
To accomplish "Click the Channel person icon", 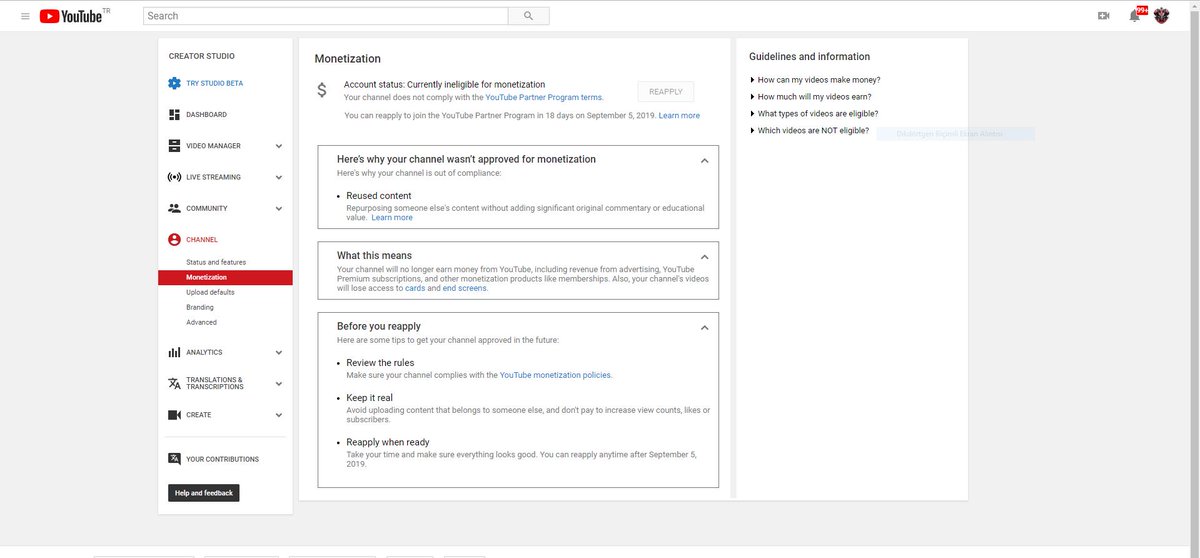I will 174,240.
